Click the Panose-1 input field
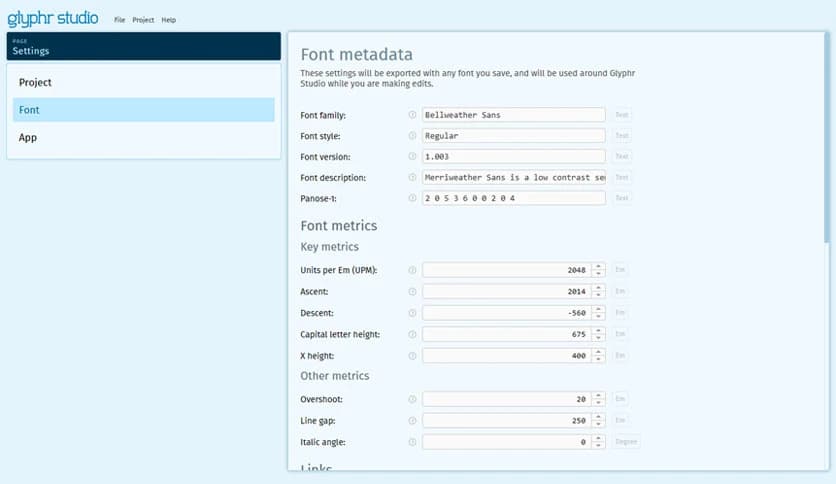 click(x=513, y=198)
